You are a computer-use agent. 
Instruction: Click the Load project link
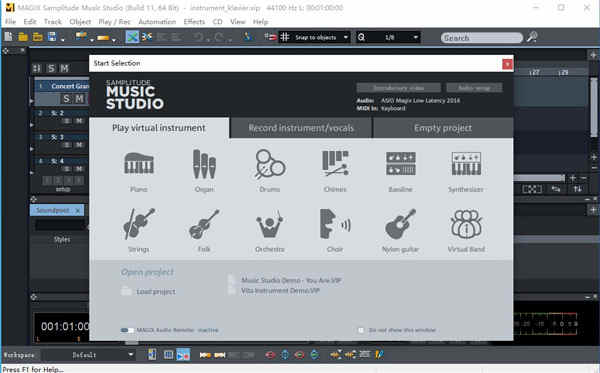pos(156,292)
